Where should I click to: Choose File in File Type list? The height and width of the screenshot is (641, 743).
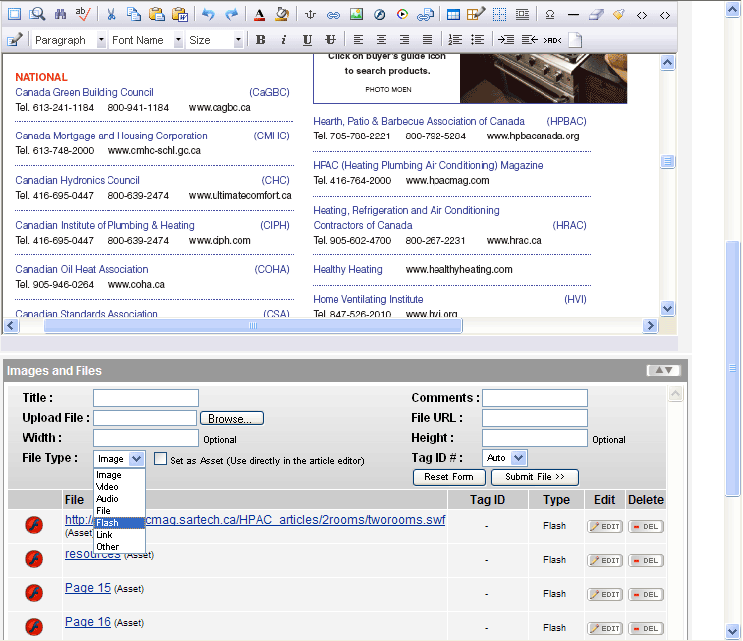(x=119, y=511)
